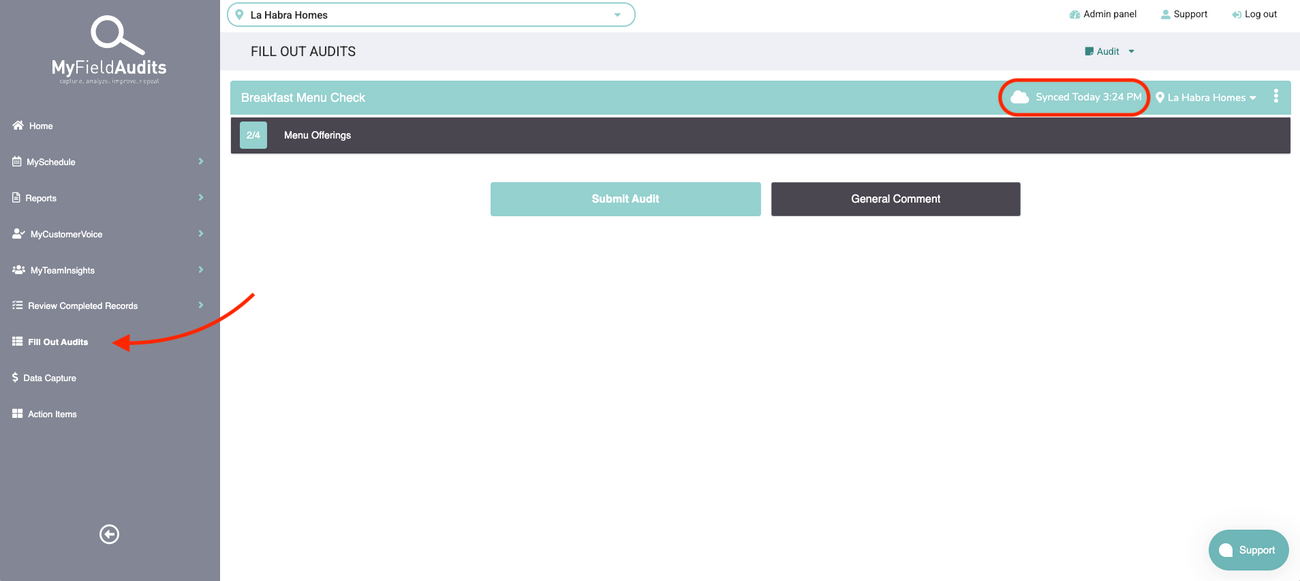Open the Audit type dropdown arrow

[1132, 51]
